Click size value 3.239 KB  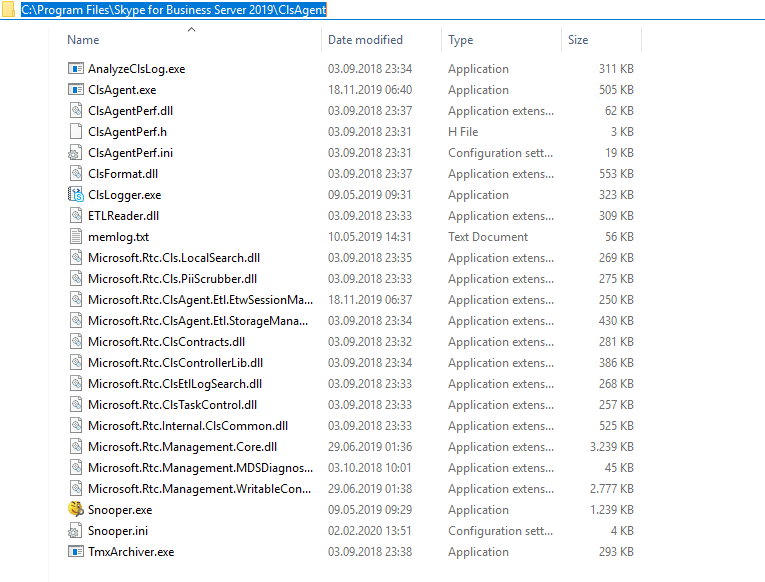click(611, 446)
